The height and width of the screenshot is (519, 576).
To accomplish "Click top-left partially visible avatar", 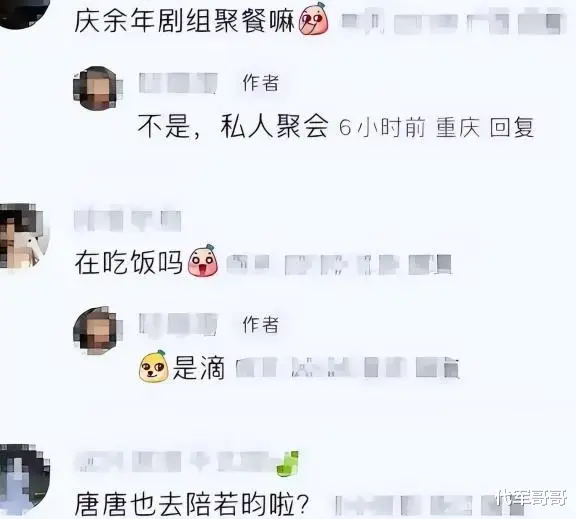I will [x=24, y=13].
